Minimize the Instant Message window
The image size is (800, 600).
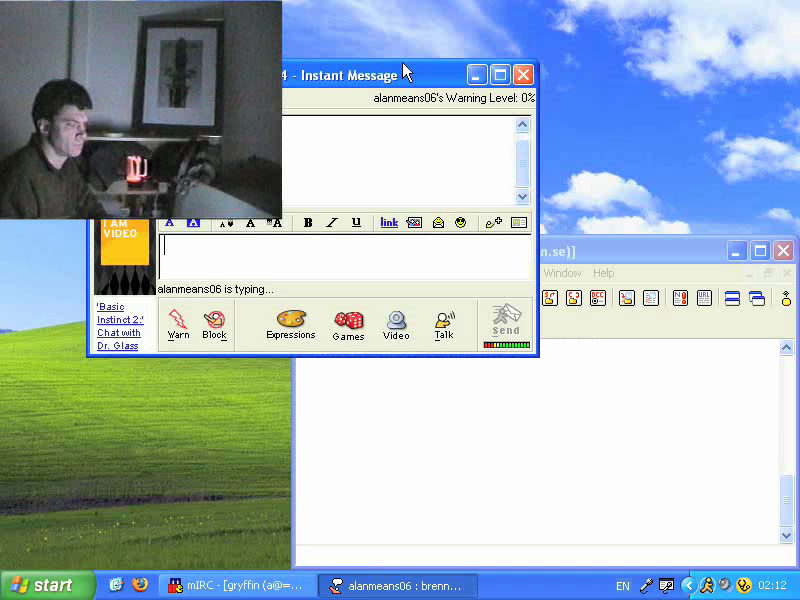pos(477,76)
